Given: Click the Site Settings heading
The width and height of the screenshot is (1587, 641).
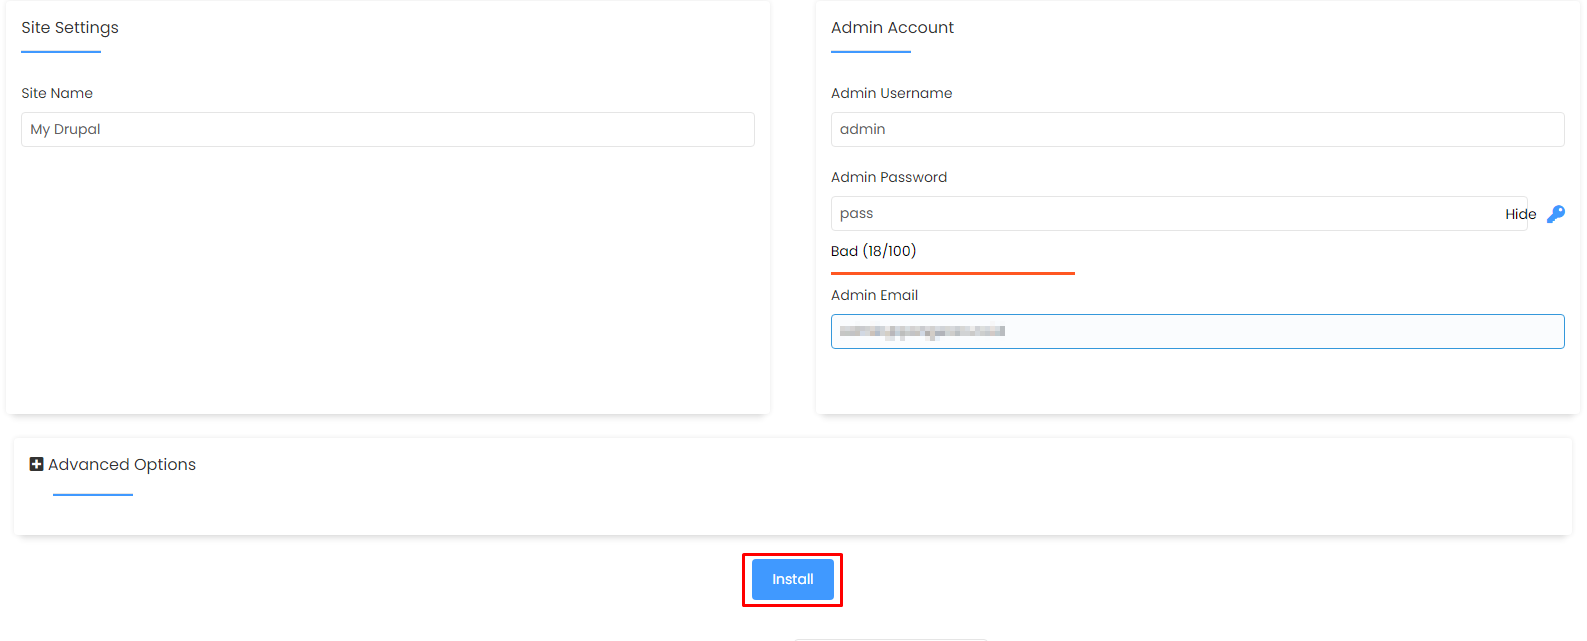Looking at the screenshot, I should pyautogui.click(x=70, y=27).
